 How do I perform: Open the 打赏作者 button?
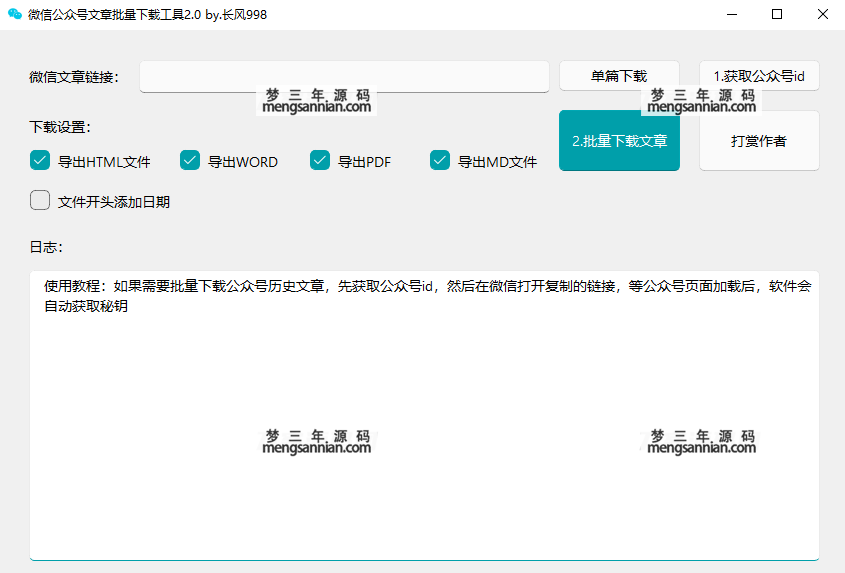pos(759,141)
